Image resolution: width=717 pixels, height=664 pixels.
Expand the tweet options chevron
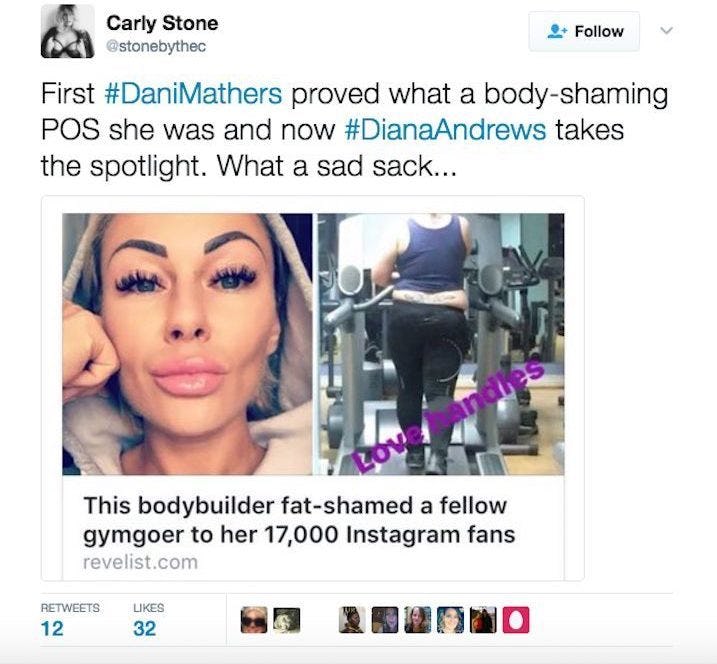pyautogui.click(x=667, y=31)
